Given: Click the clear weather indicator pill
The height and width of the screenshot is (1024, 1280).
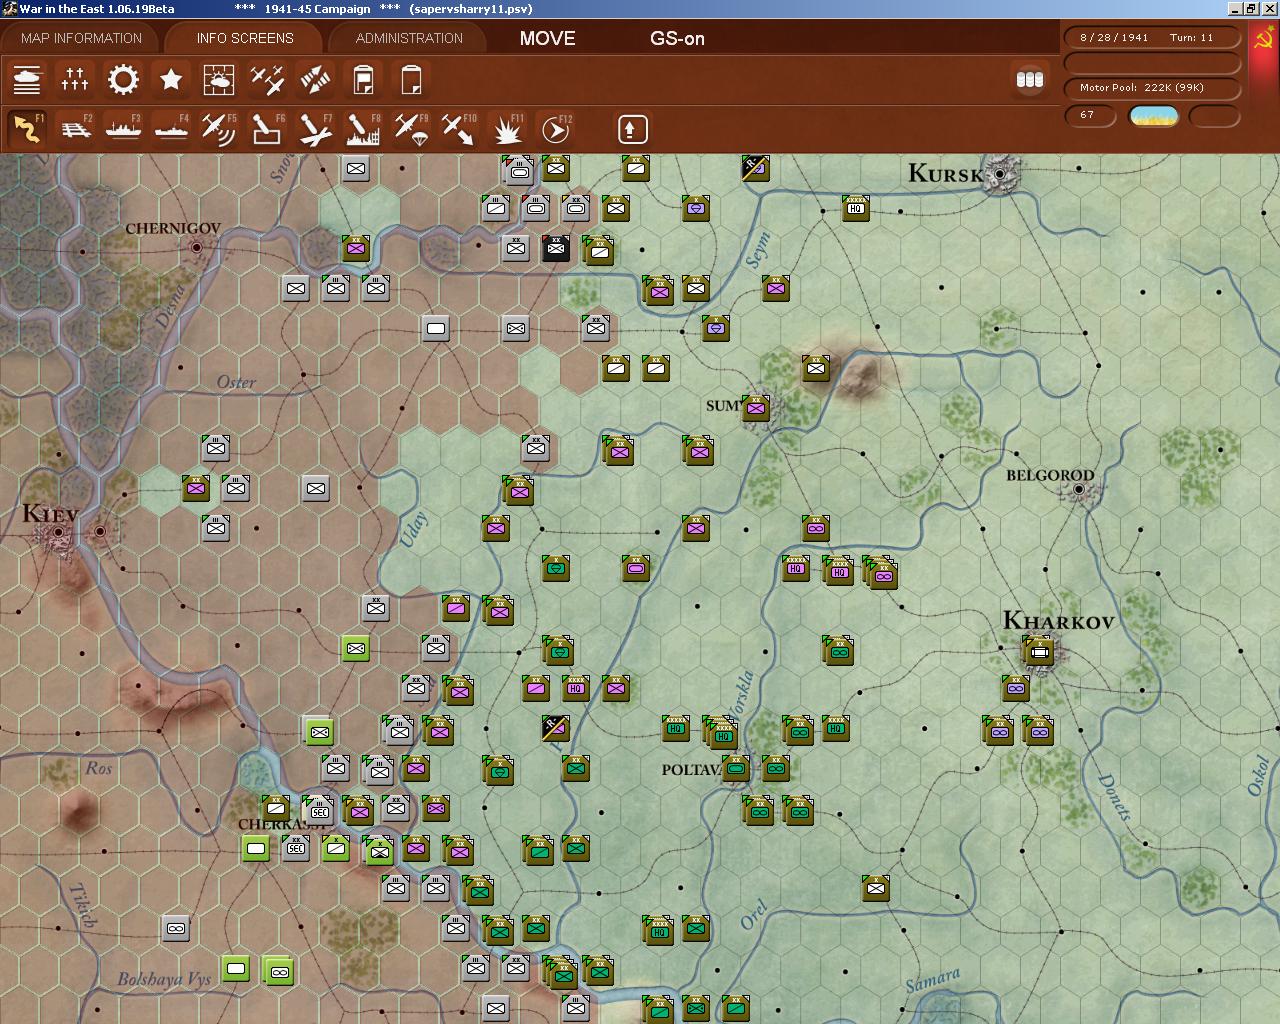Looking at the screenshot, I should pyautogui.click(x=1153, y=116).
